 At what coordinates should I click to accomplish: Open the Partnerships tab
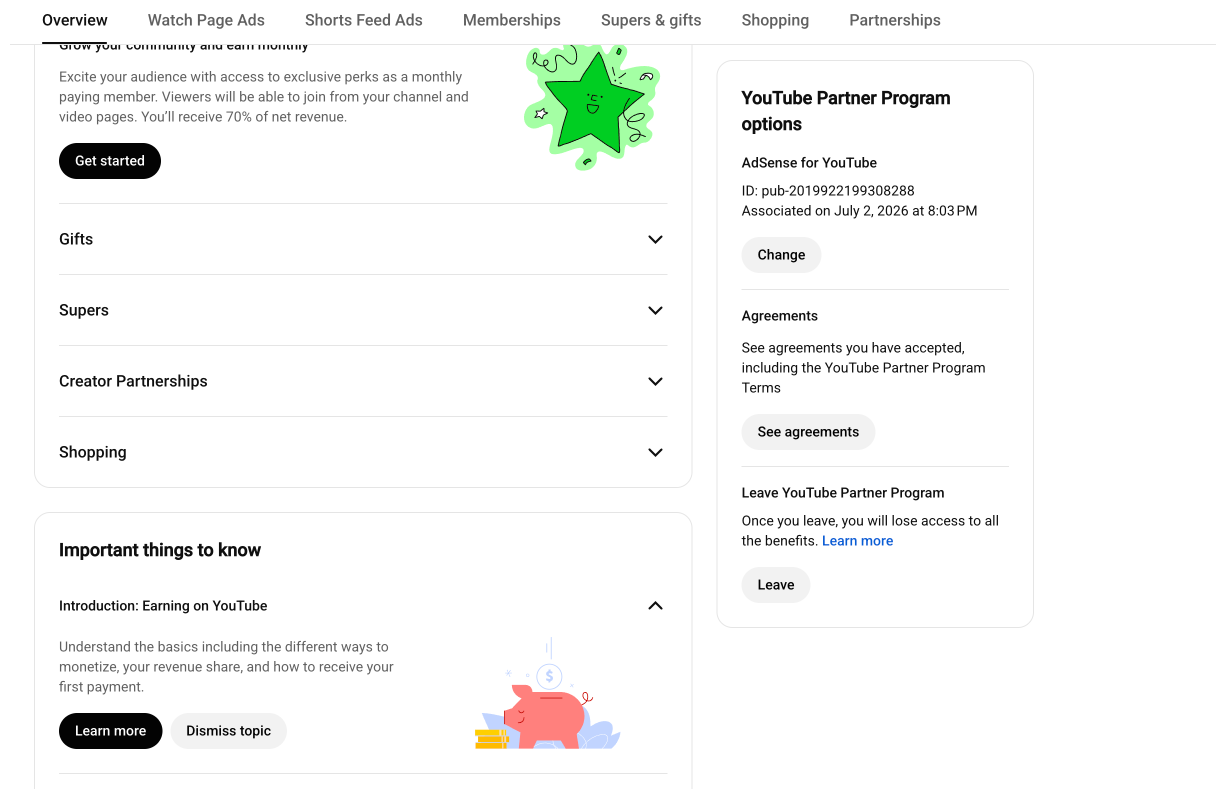pyautogui.click(x=895, y=20)
